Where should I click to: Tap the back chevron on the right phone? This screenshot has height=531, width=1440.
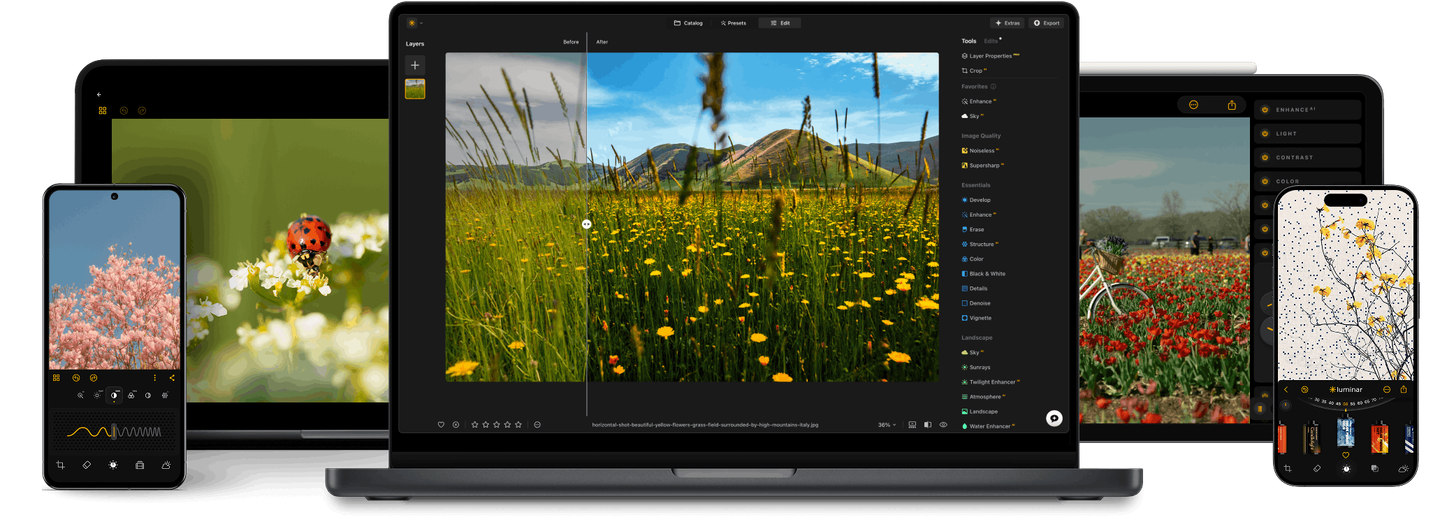click(x=1286, y=389)
